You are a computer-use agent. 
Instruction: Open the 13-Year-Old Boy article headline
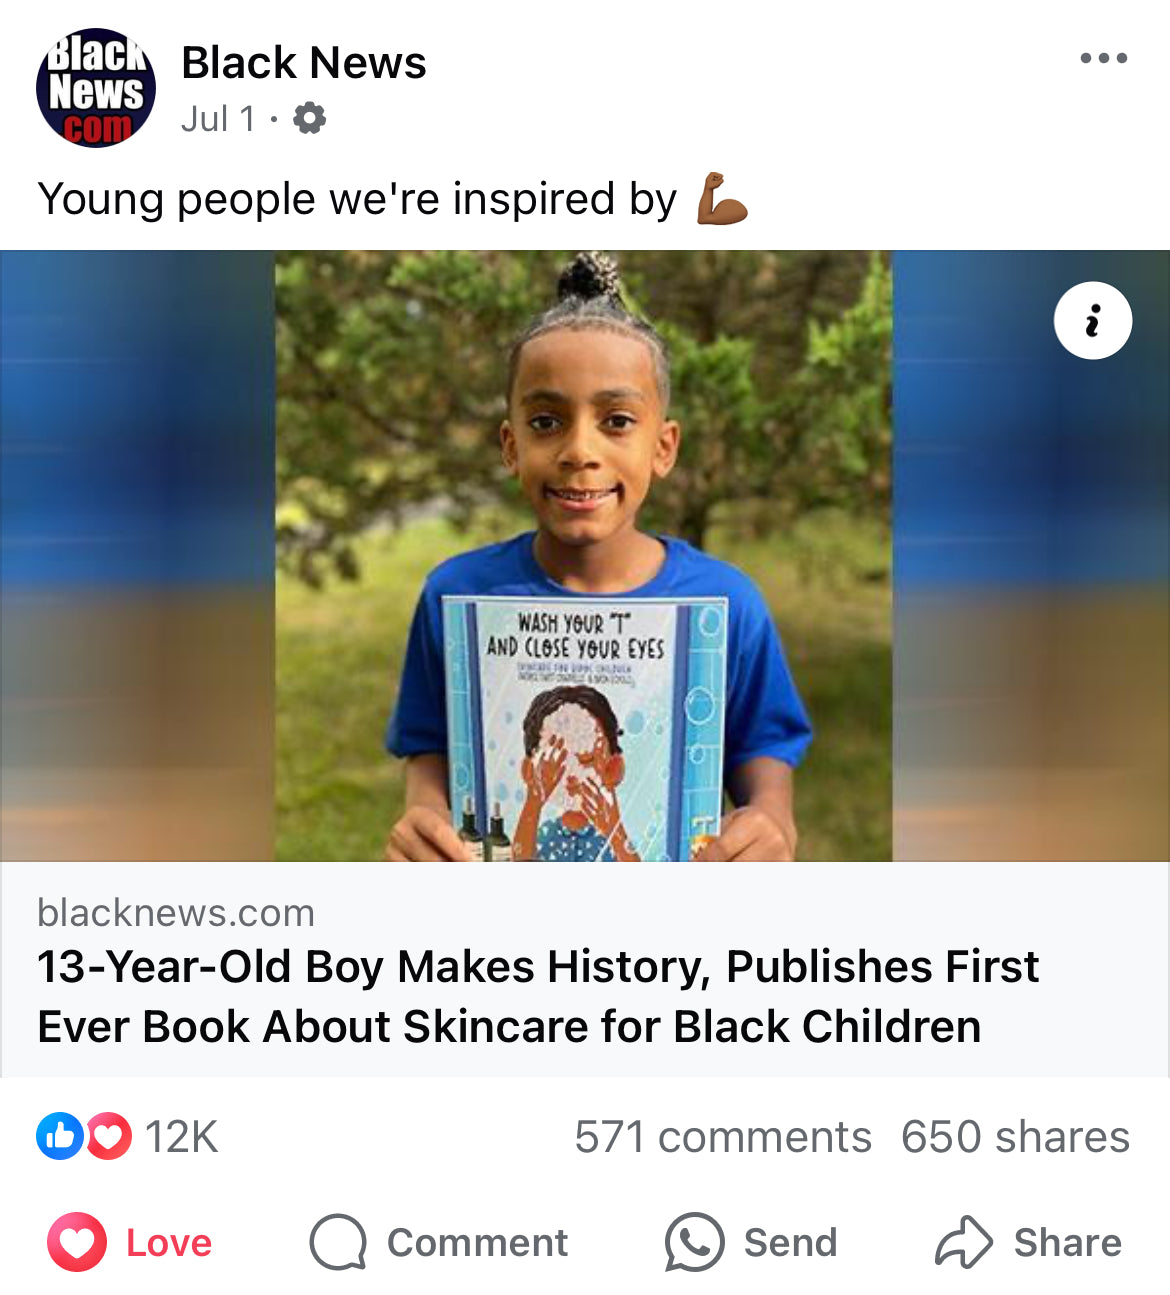(538, 996)
